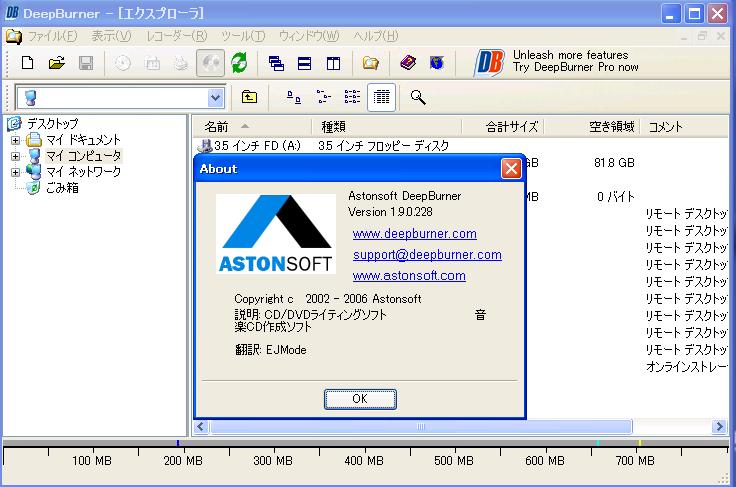Click the cascade windows icon
This screenshot has height=487, width=736.
click(x=276, y=63)
